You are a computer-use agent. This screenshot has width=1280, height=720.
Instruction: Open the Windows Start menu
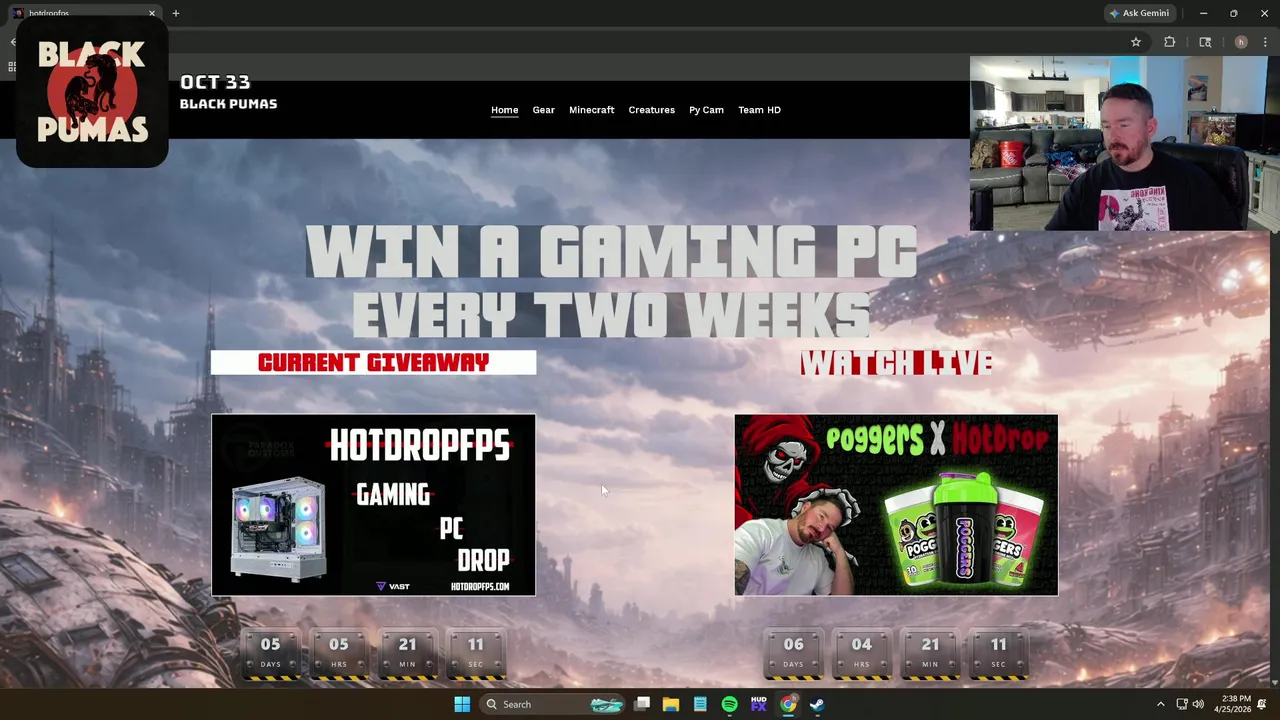click(x=462, y=704)
